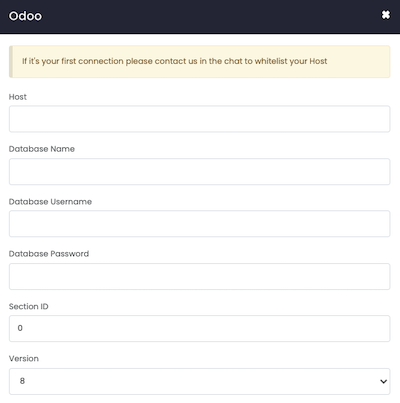Image resolution: width=400 pixels, height=403 pixels.
Task: Select the Database Username text box
Action: (x=199, y=224)
